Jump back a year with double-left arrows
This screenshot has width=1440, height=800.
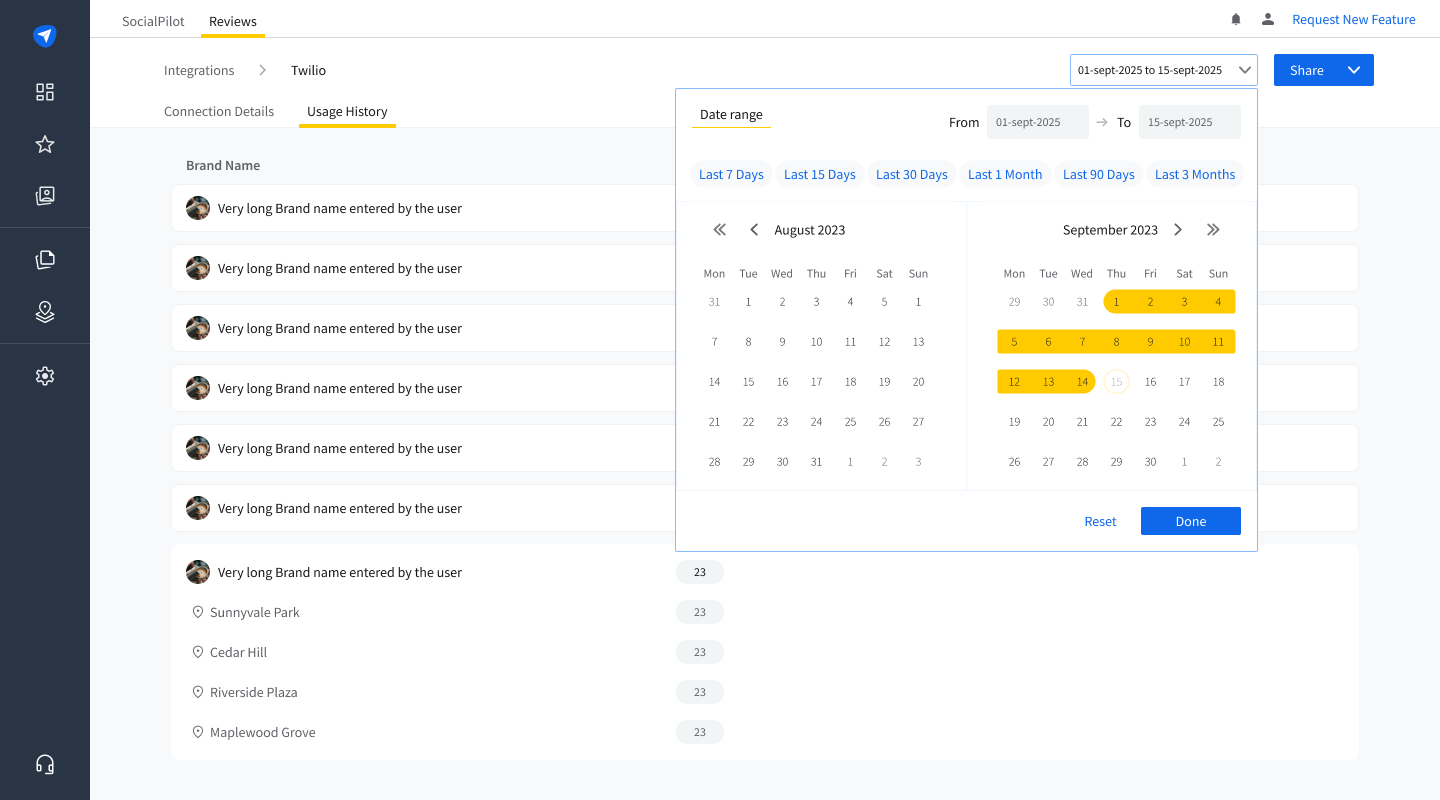[719, 230]
